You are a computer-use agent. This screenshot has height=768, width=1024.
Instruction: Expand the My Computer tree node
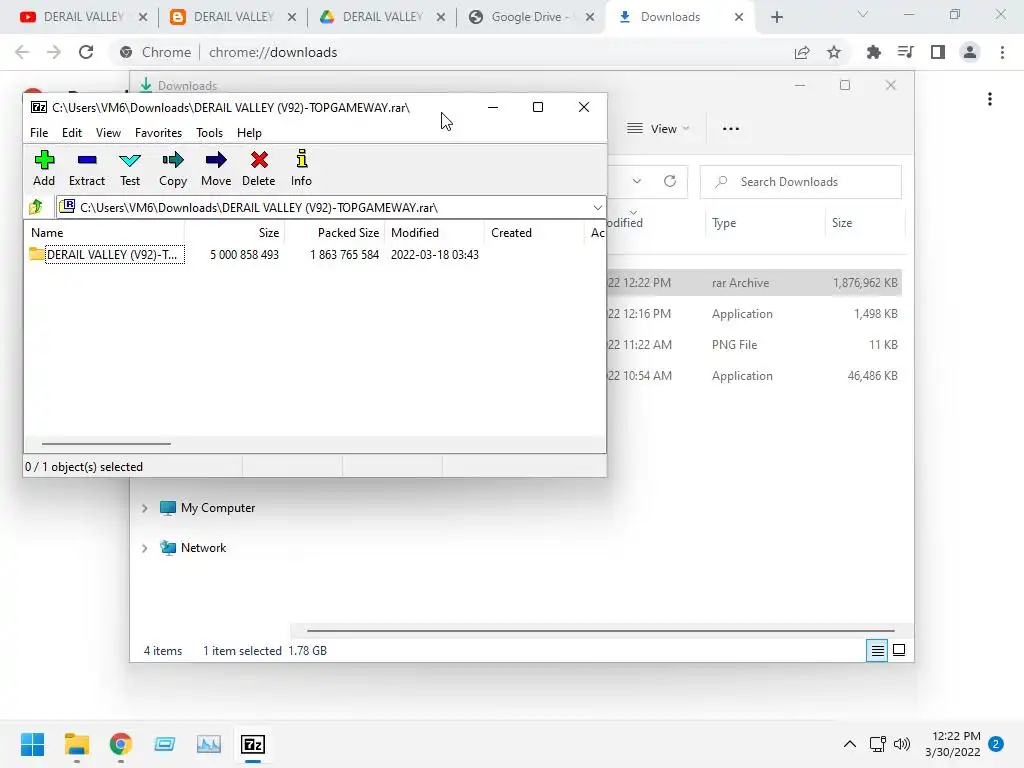[144, 508]
